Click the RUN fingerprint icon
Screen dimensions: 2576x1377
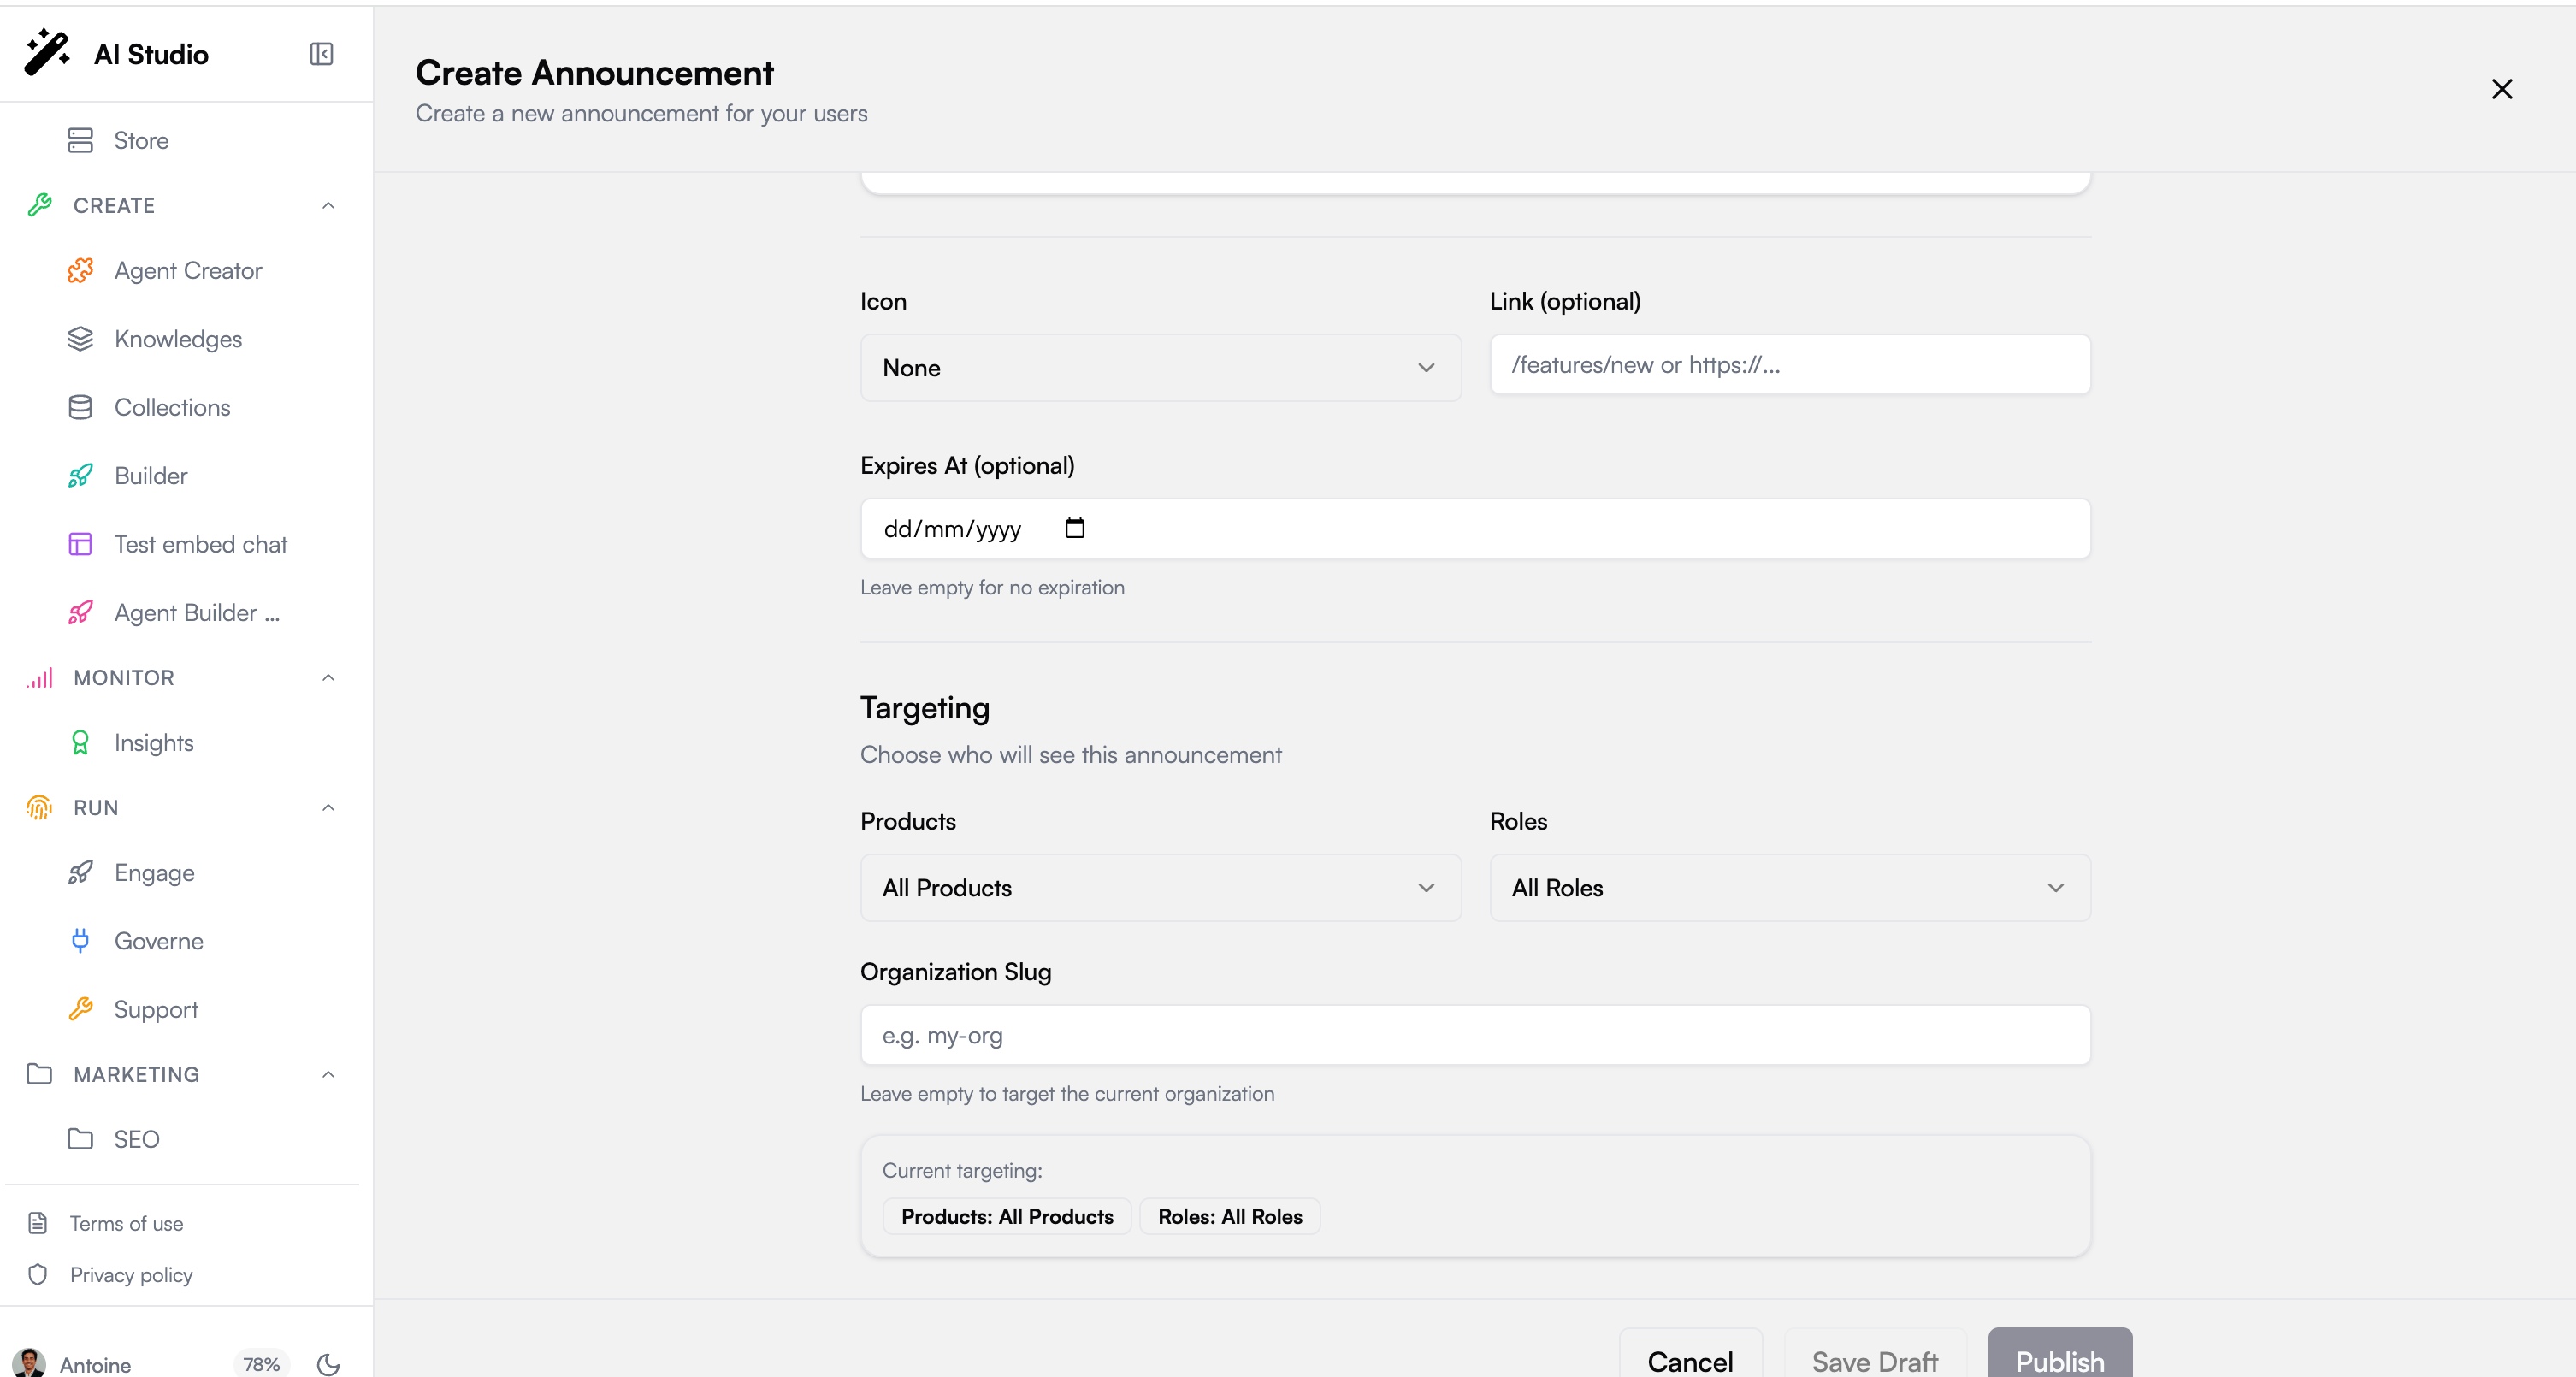tap(40, 808)
